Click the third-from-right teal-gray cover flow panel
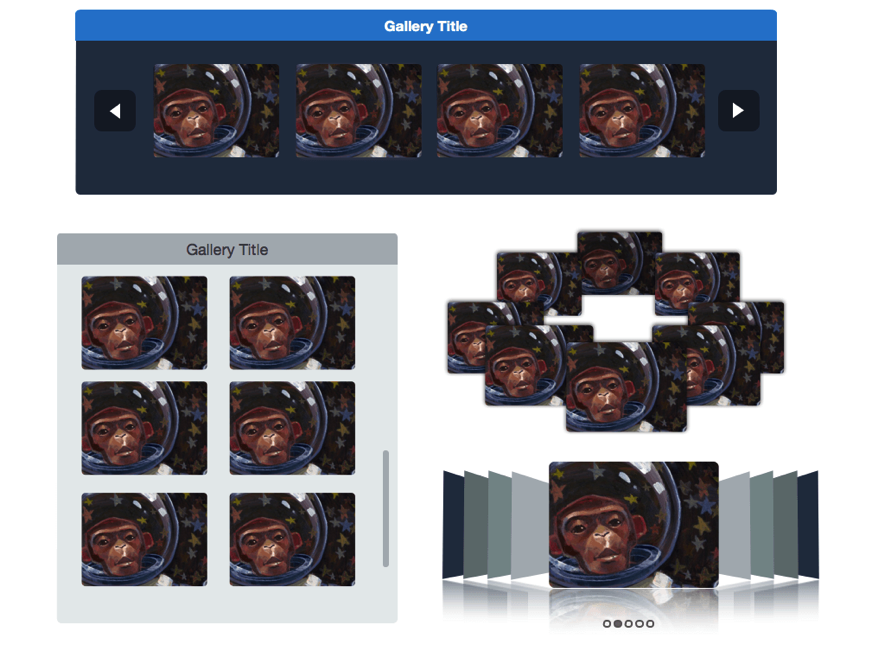Viewport: 885px width, 664px height. point(762,525)
